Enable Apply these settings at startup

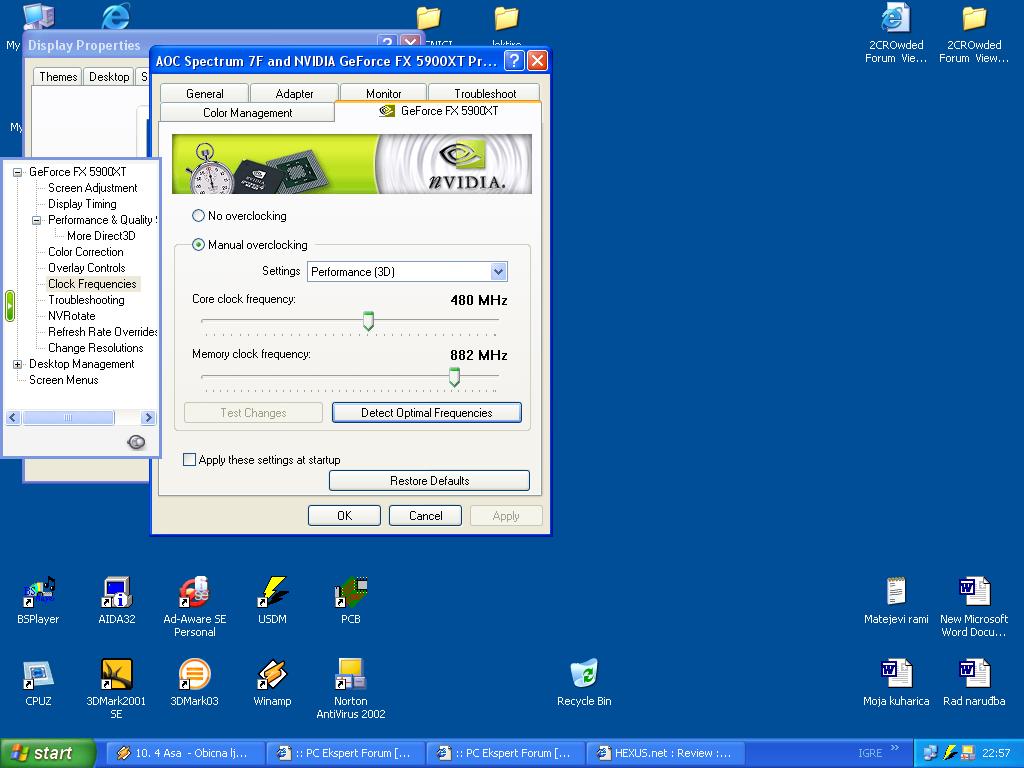pos(189,460)
